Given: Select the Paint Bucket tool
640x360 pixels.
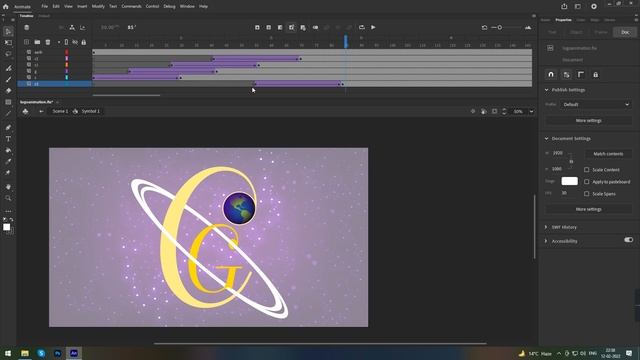Looking at the screenshot, I should [8, 150].
